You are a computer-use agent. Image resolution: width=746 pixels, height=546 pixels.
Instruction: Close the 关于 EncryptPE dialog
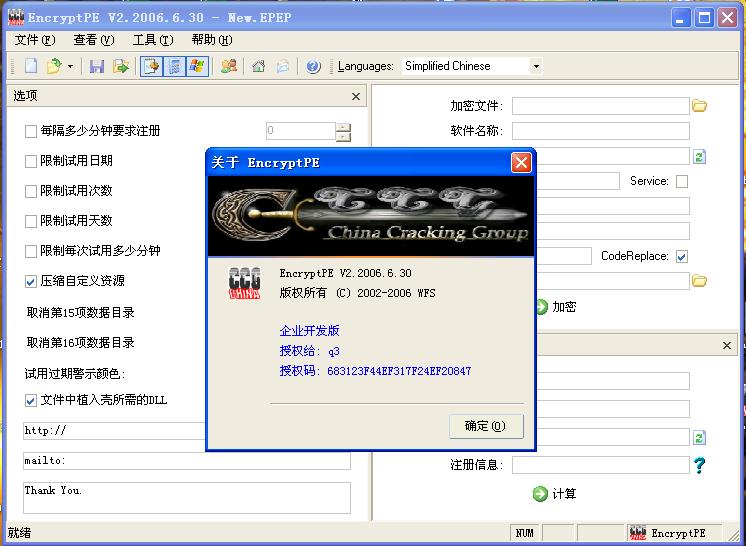coord(521,163)
